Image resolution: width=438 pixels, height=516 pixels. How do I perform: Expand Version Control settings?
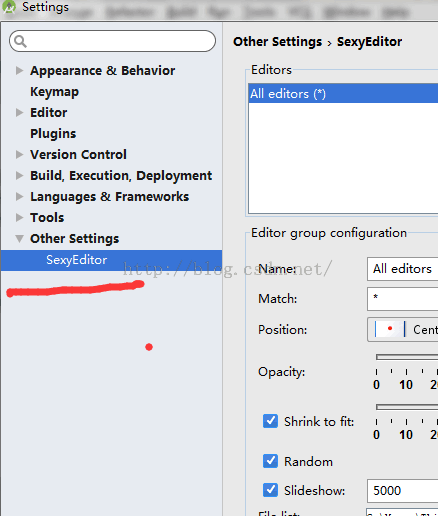tap(19, 154)
